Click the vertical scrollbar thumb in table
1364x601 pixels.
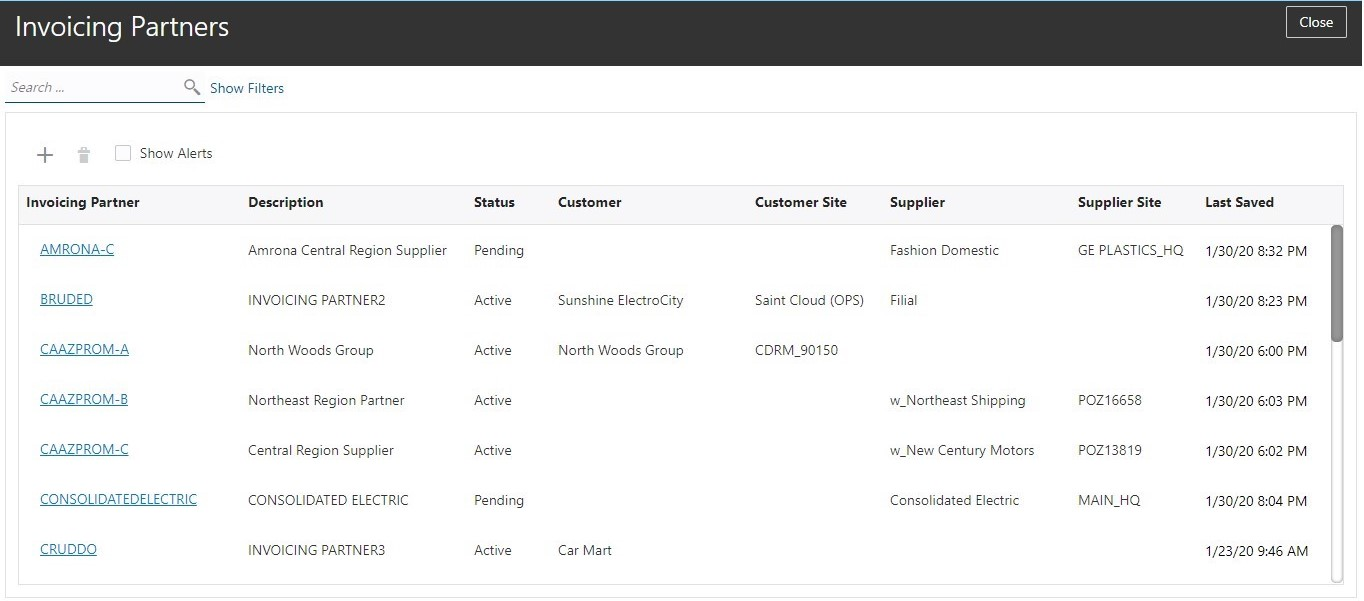coord(1337,283)
